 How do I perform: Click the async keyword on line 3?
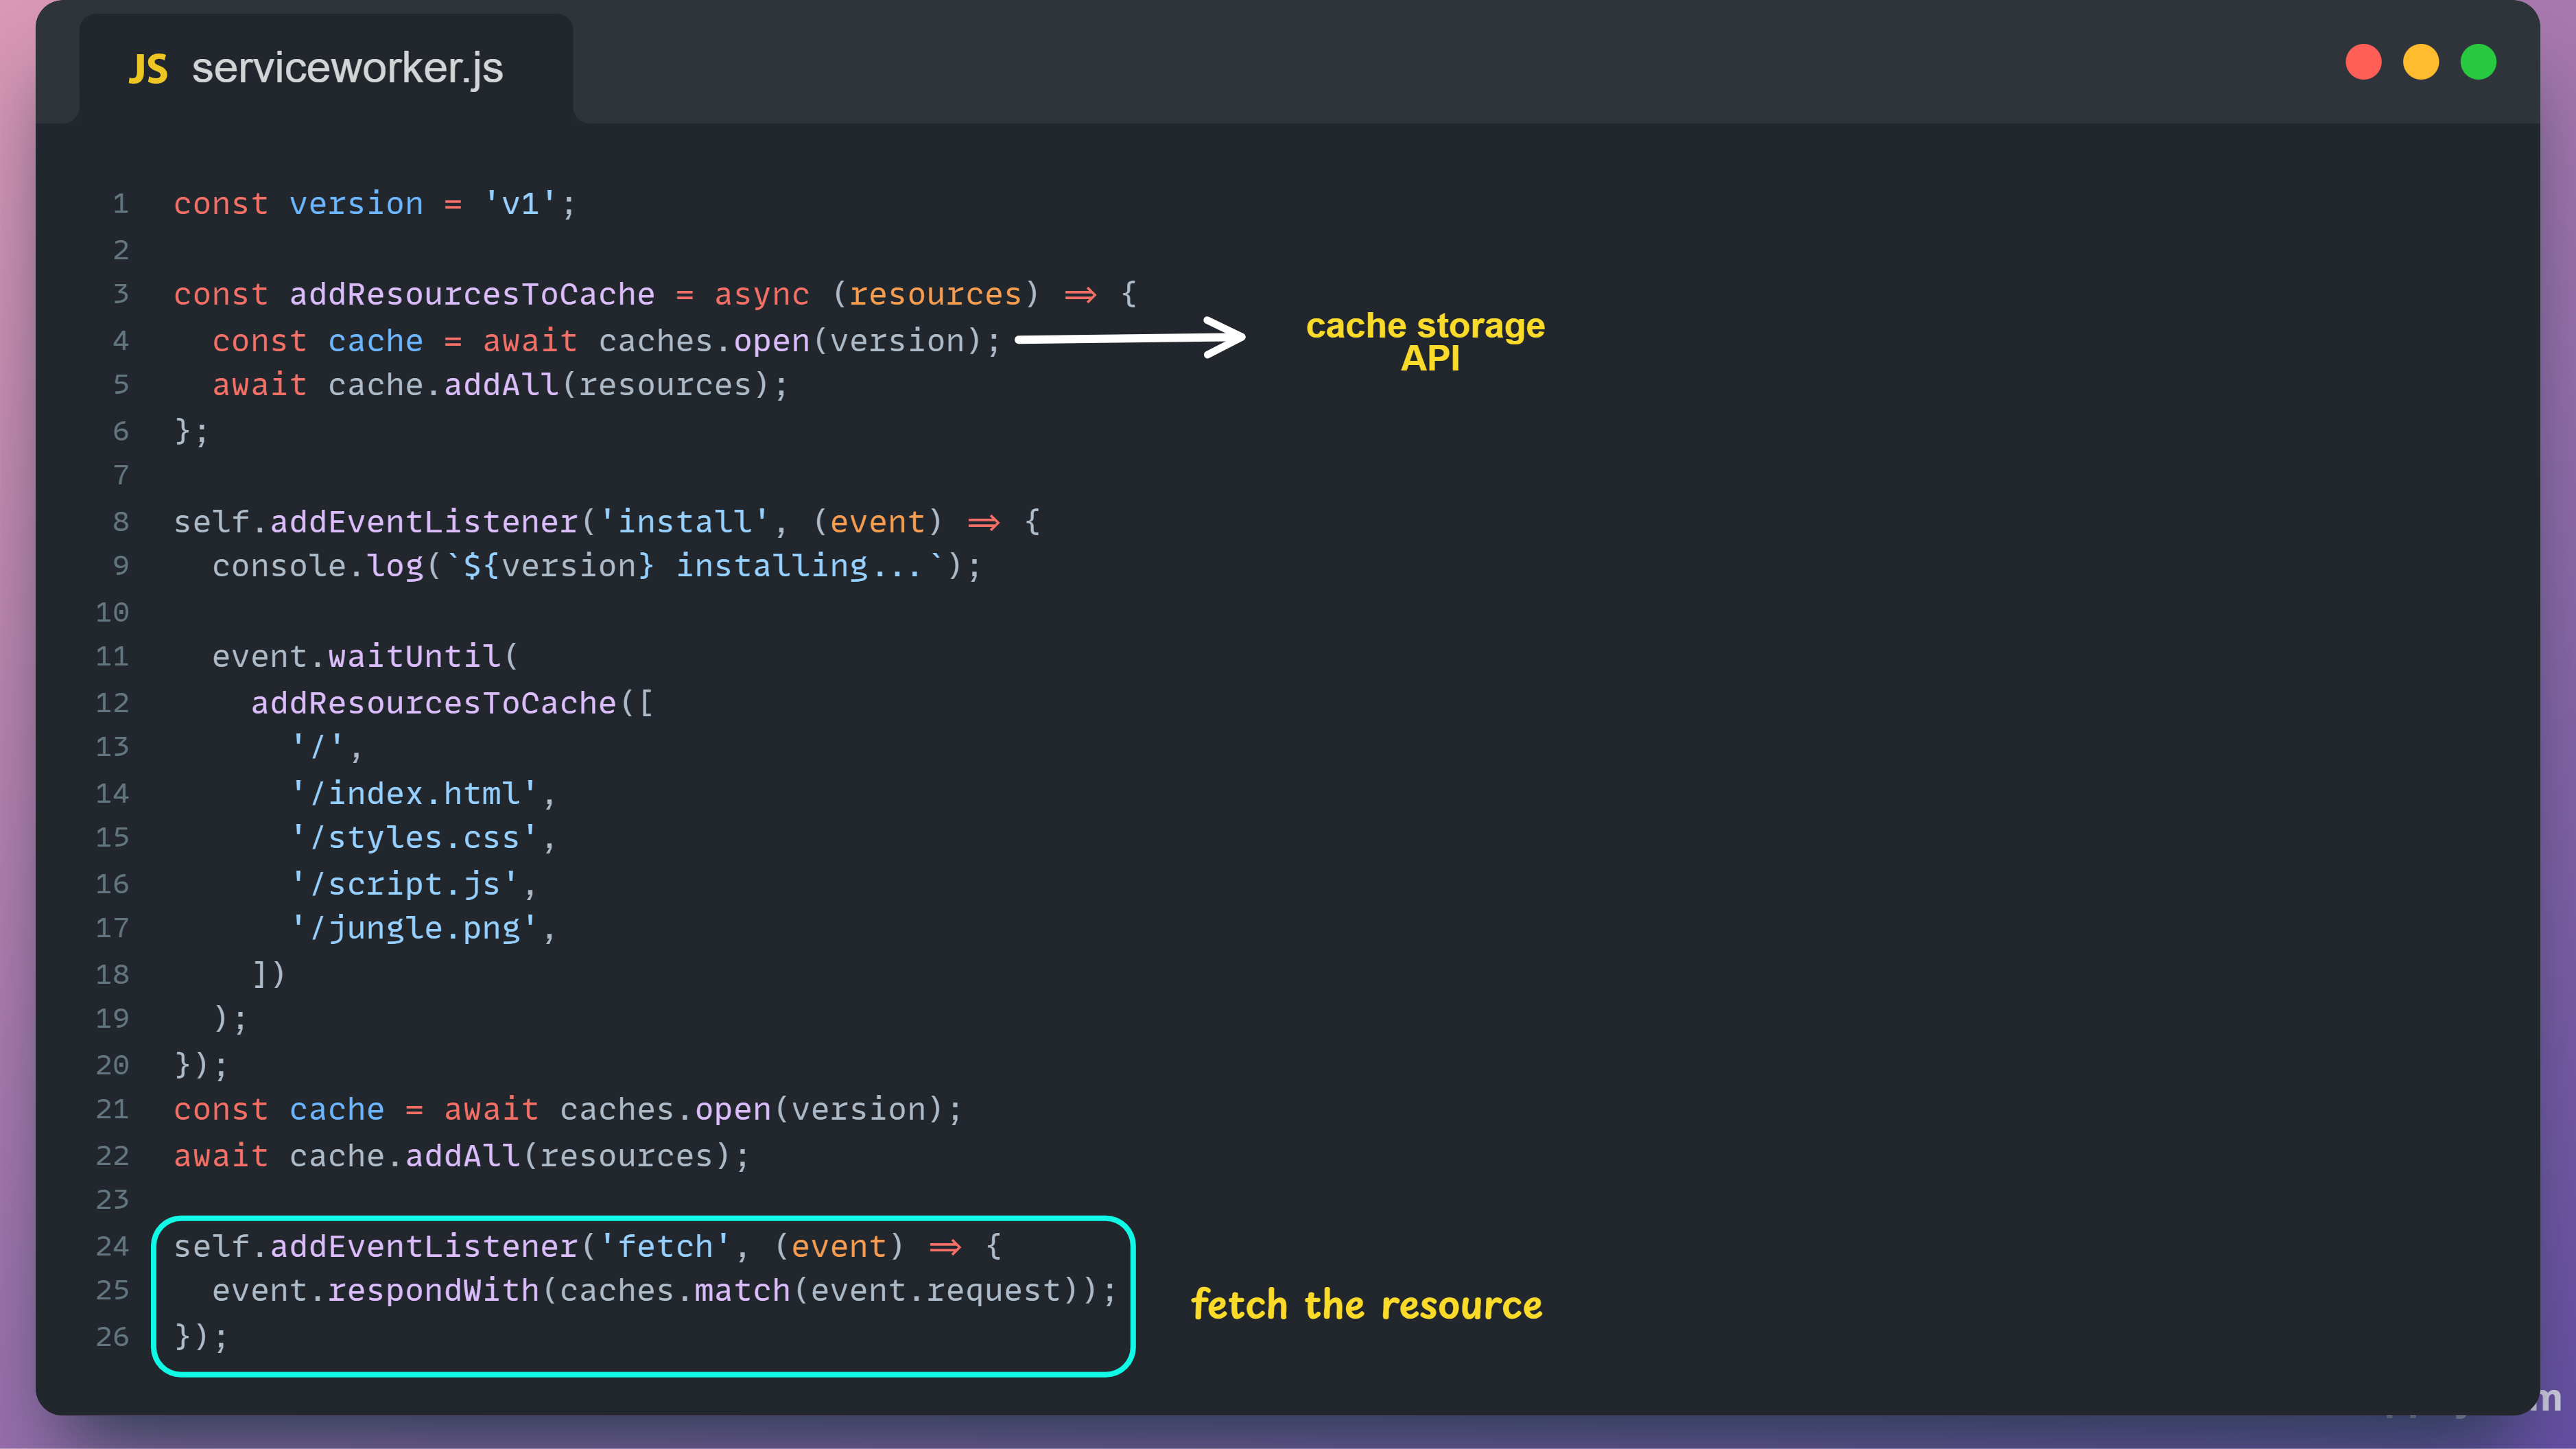click(761, 294)
